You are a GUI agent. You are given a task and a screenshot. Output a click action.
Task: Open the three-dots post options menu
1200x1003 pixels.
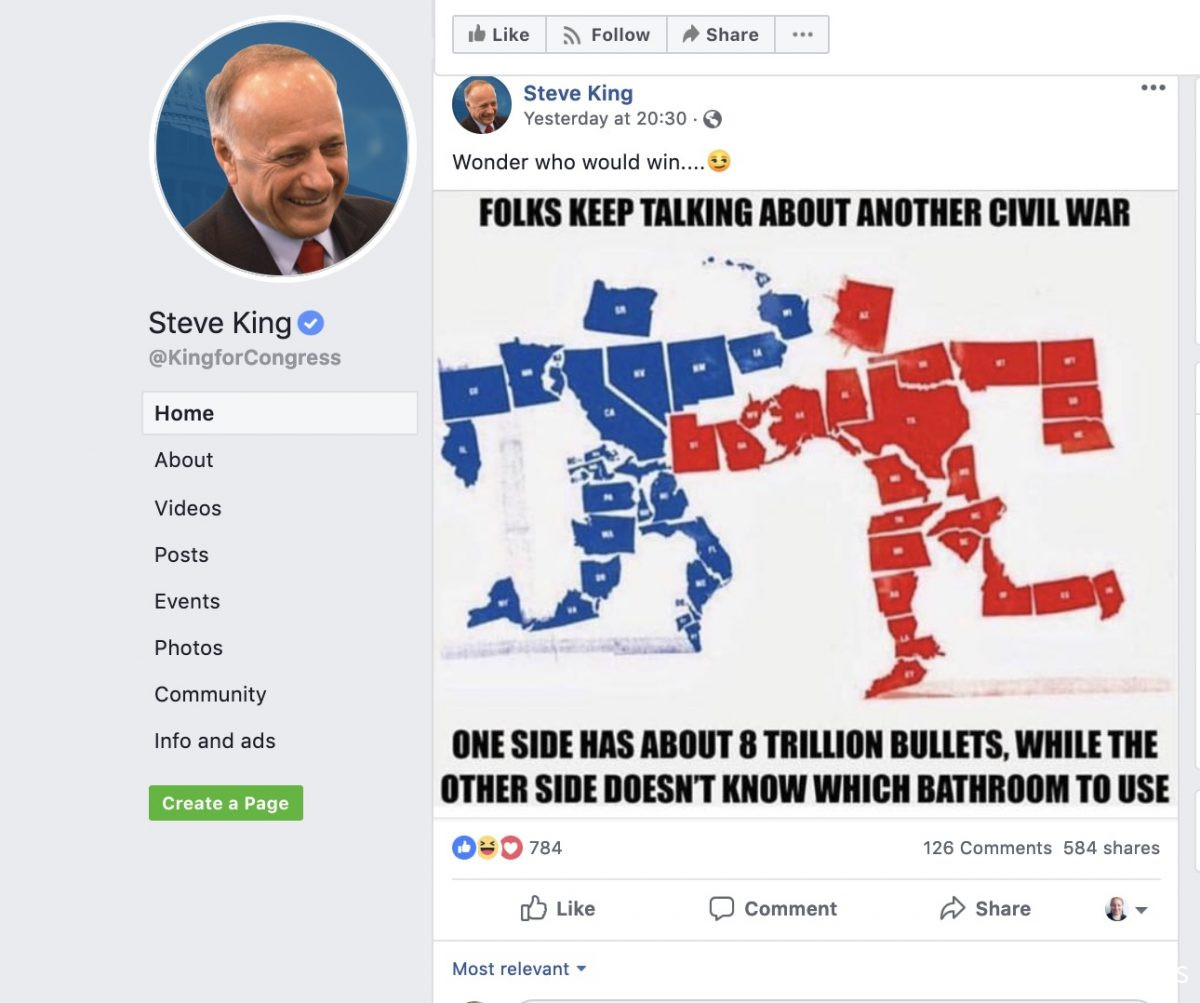pos(1153,88)
